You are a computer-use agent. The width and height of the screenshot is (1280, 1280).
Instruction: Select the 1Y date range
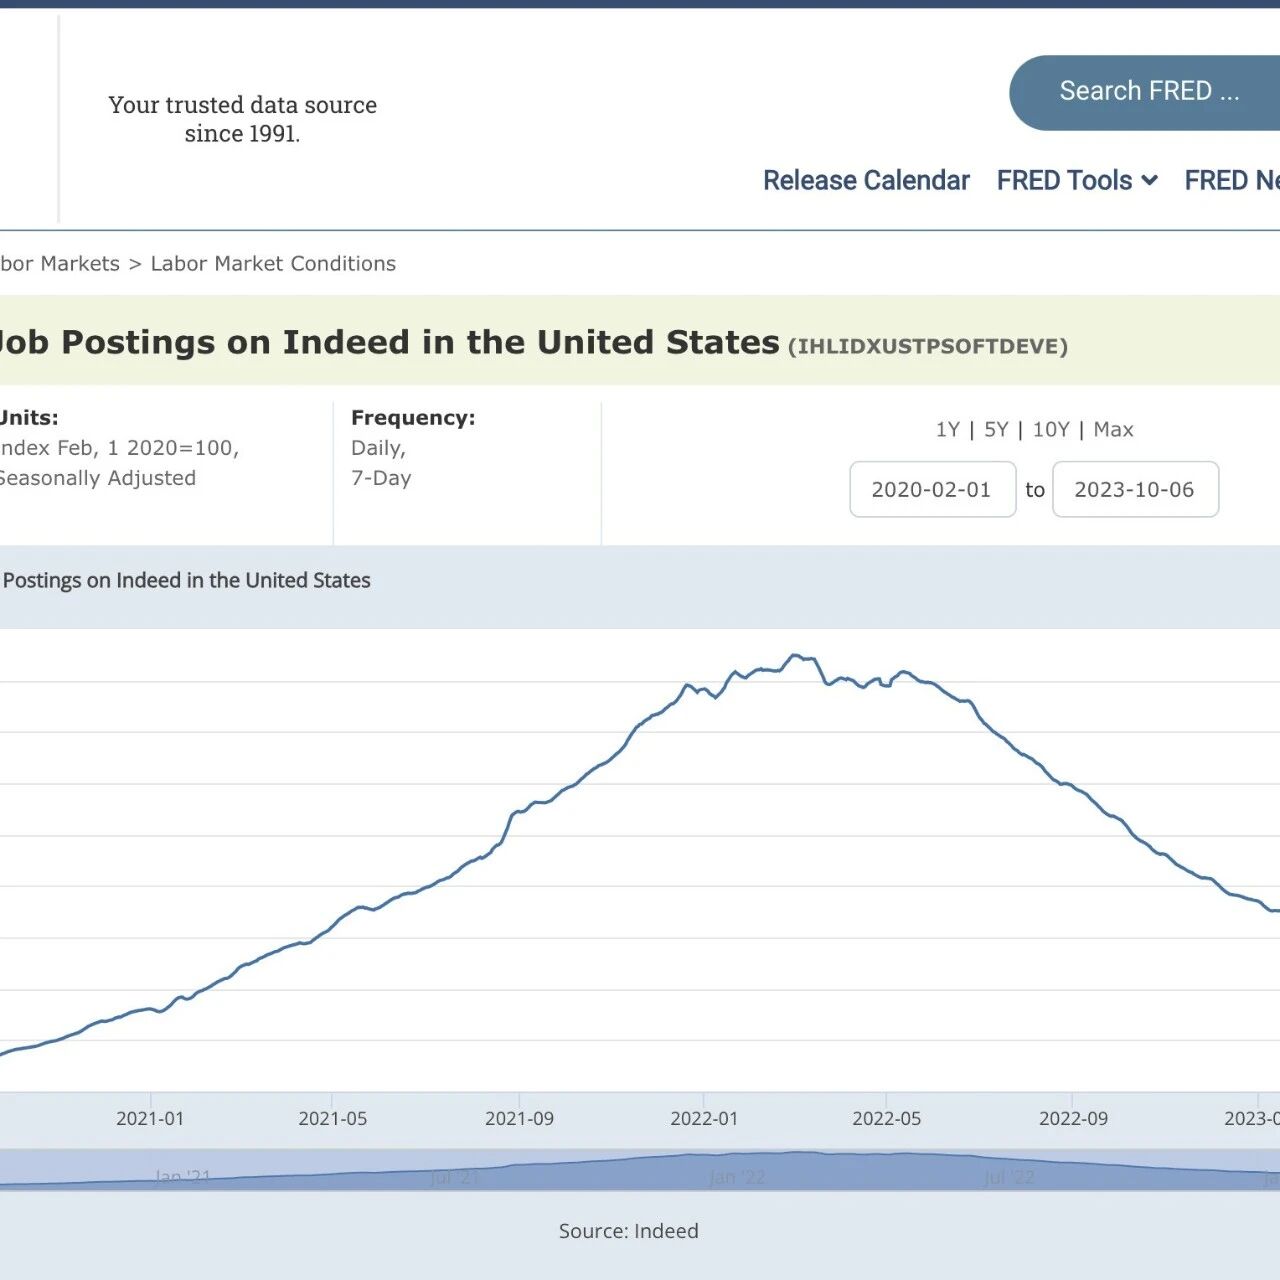pyautogui.click(x=947, y=429)
